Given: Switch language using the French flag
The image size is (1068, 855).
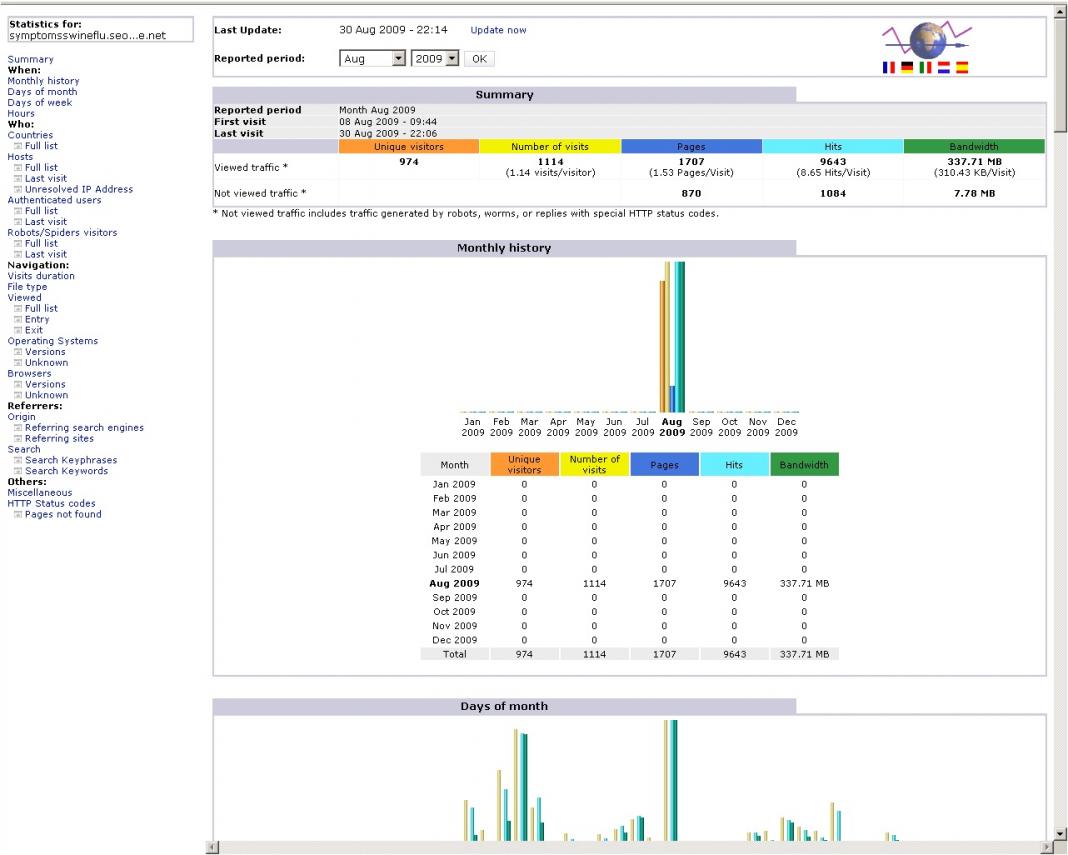Looking at the screenshot, I should tap(889, 68).
